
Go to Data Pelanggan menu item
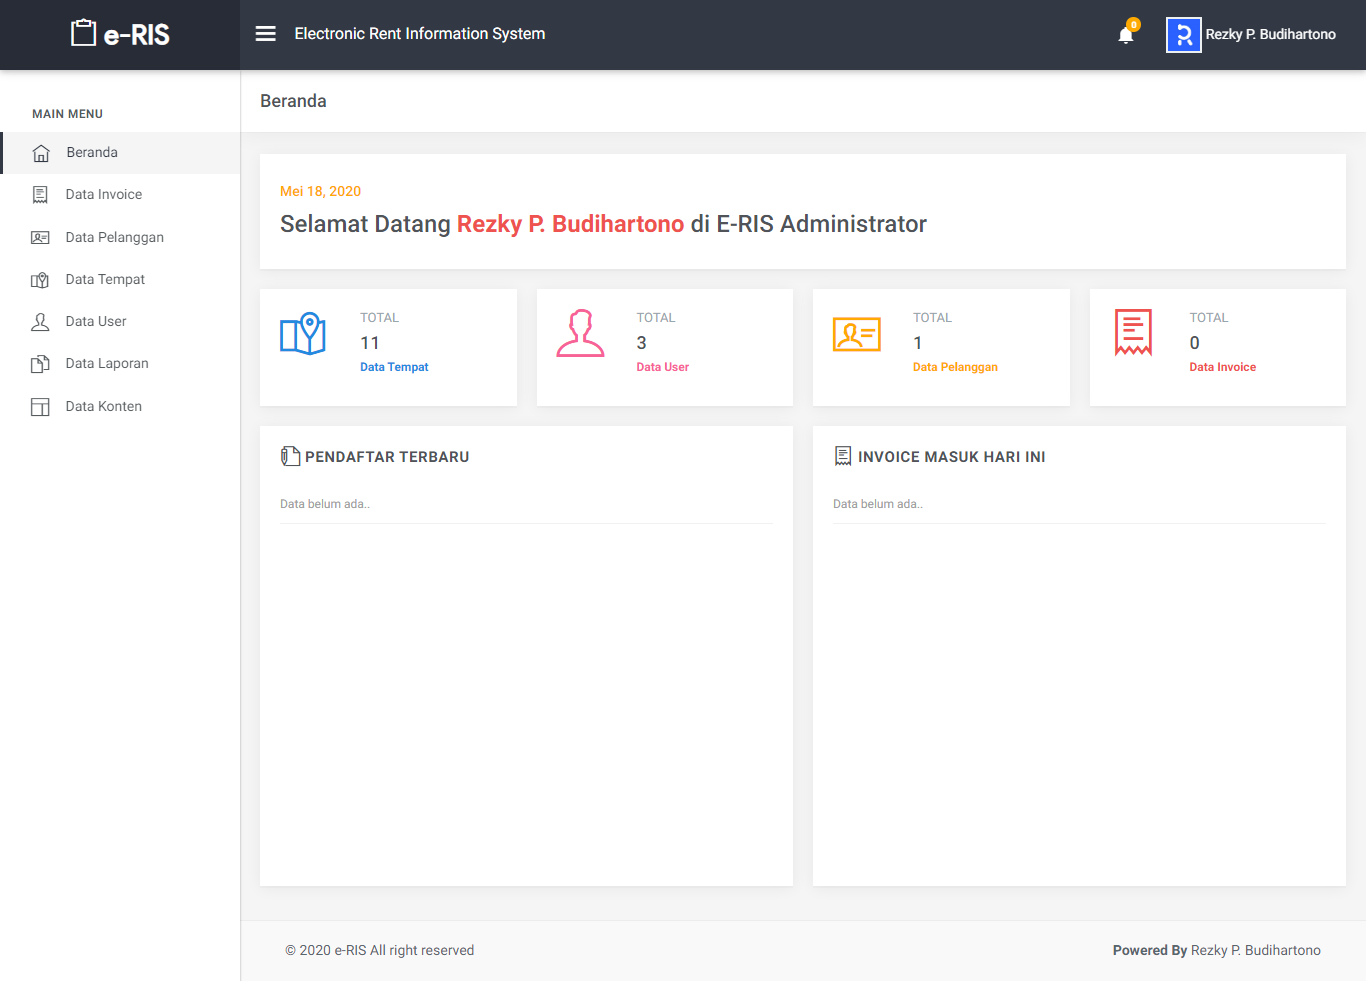click(x=114, y=238)
